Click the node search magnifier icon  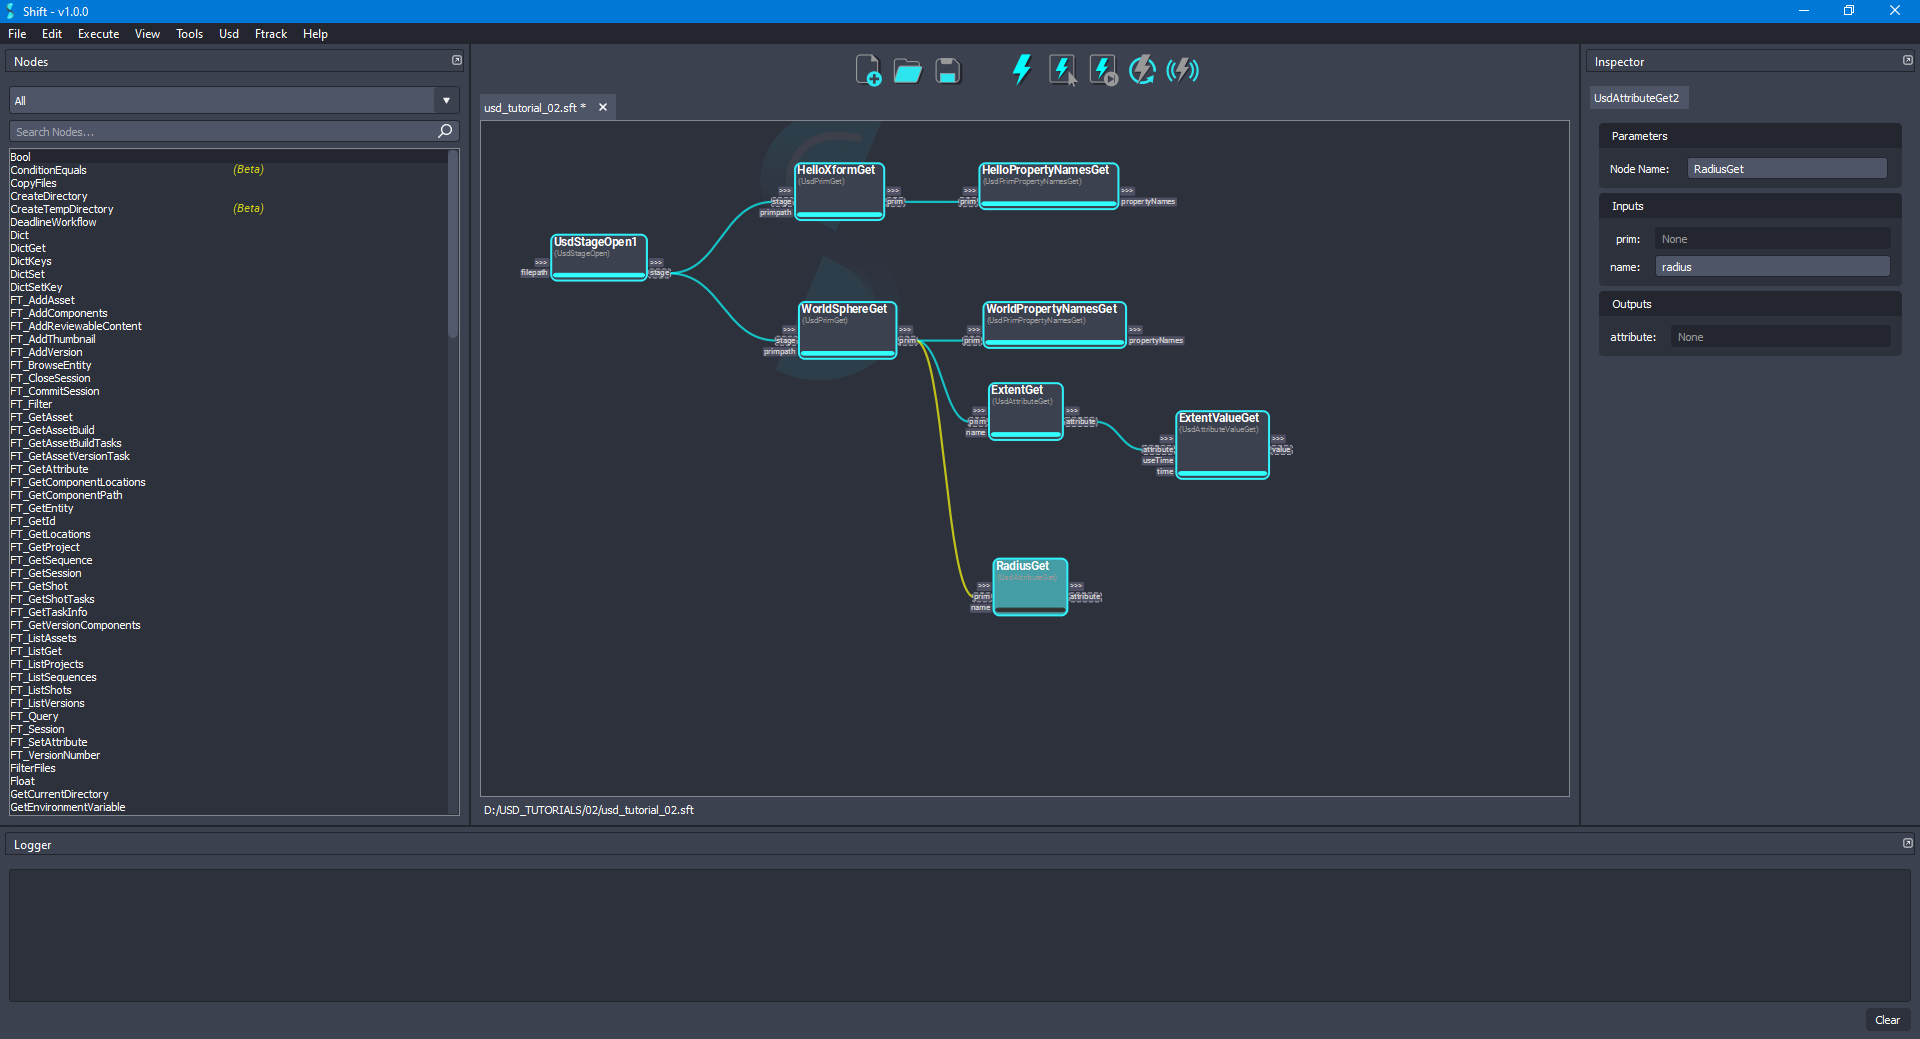[x=444, y=131]
